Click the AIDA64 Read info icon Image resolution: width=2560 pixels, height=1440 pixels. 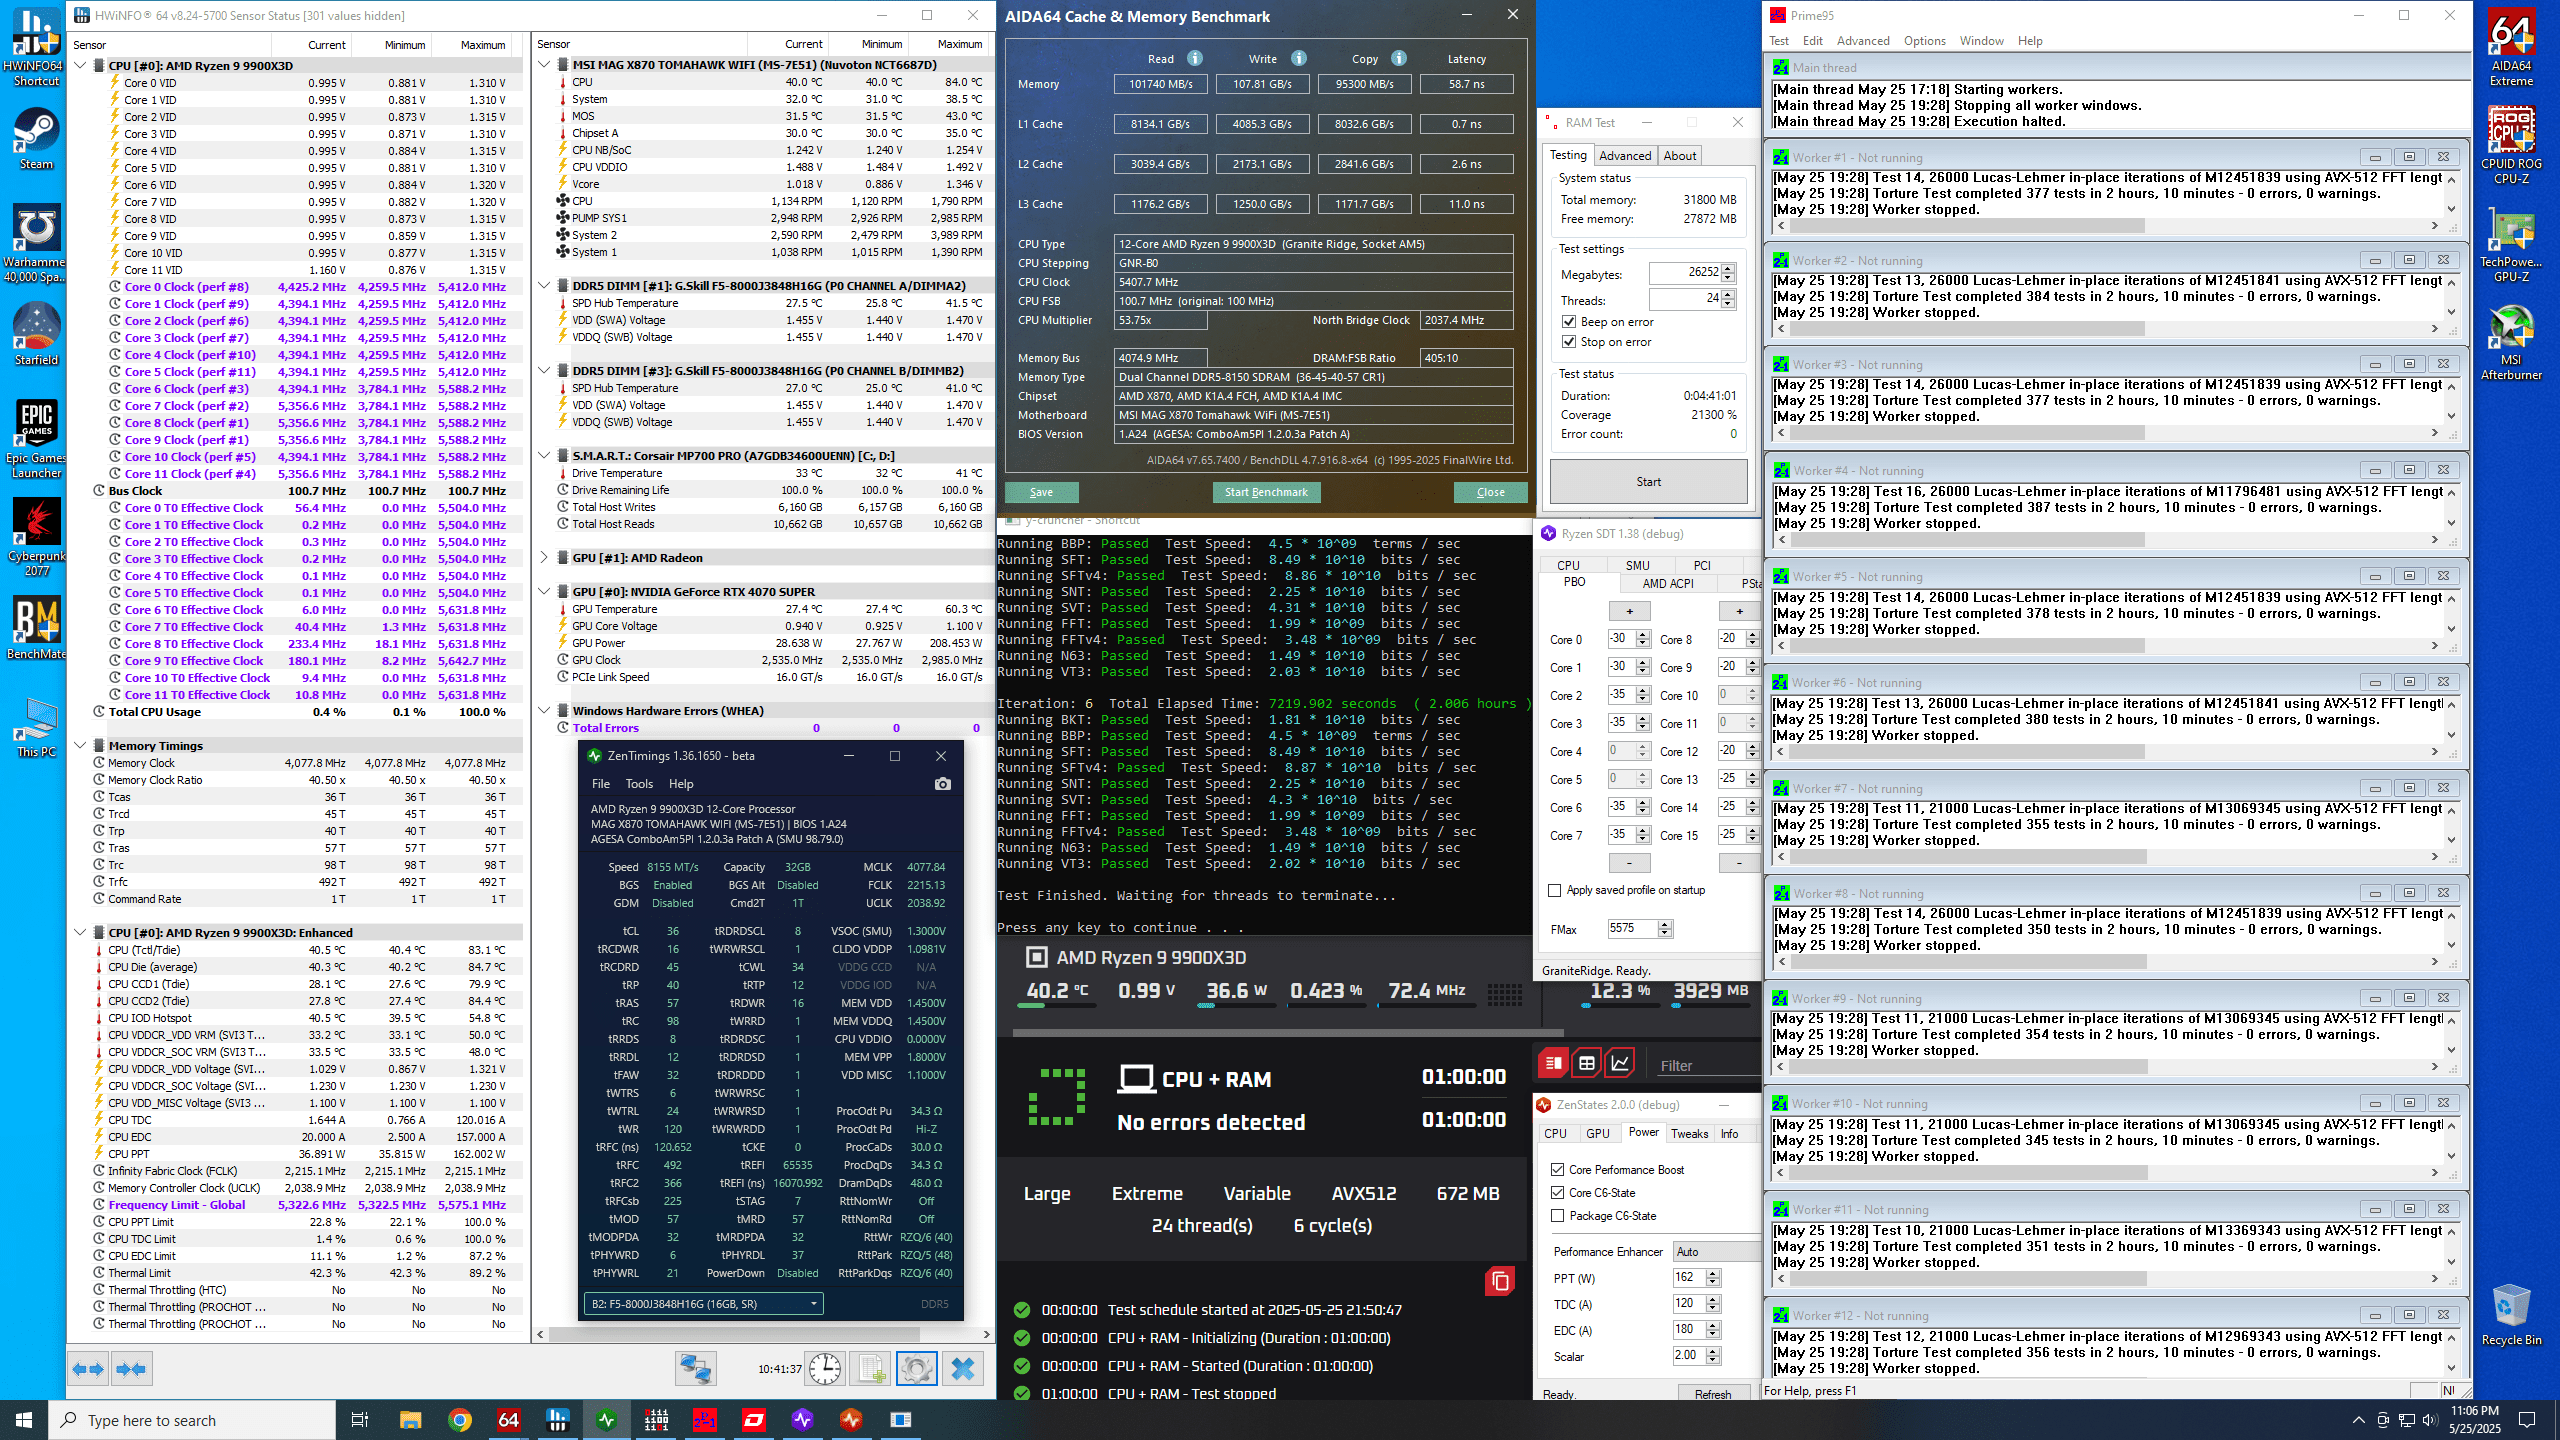tap(1195, 58)
